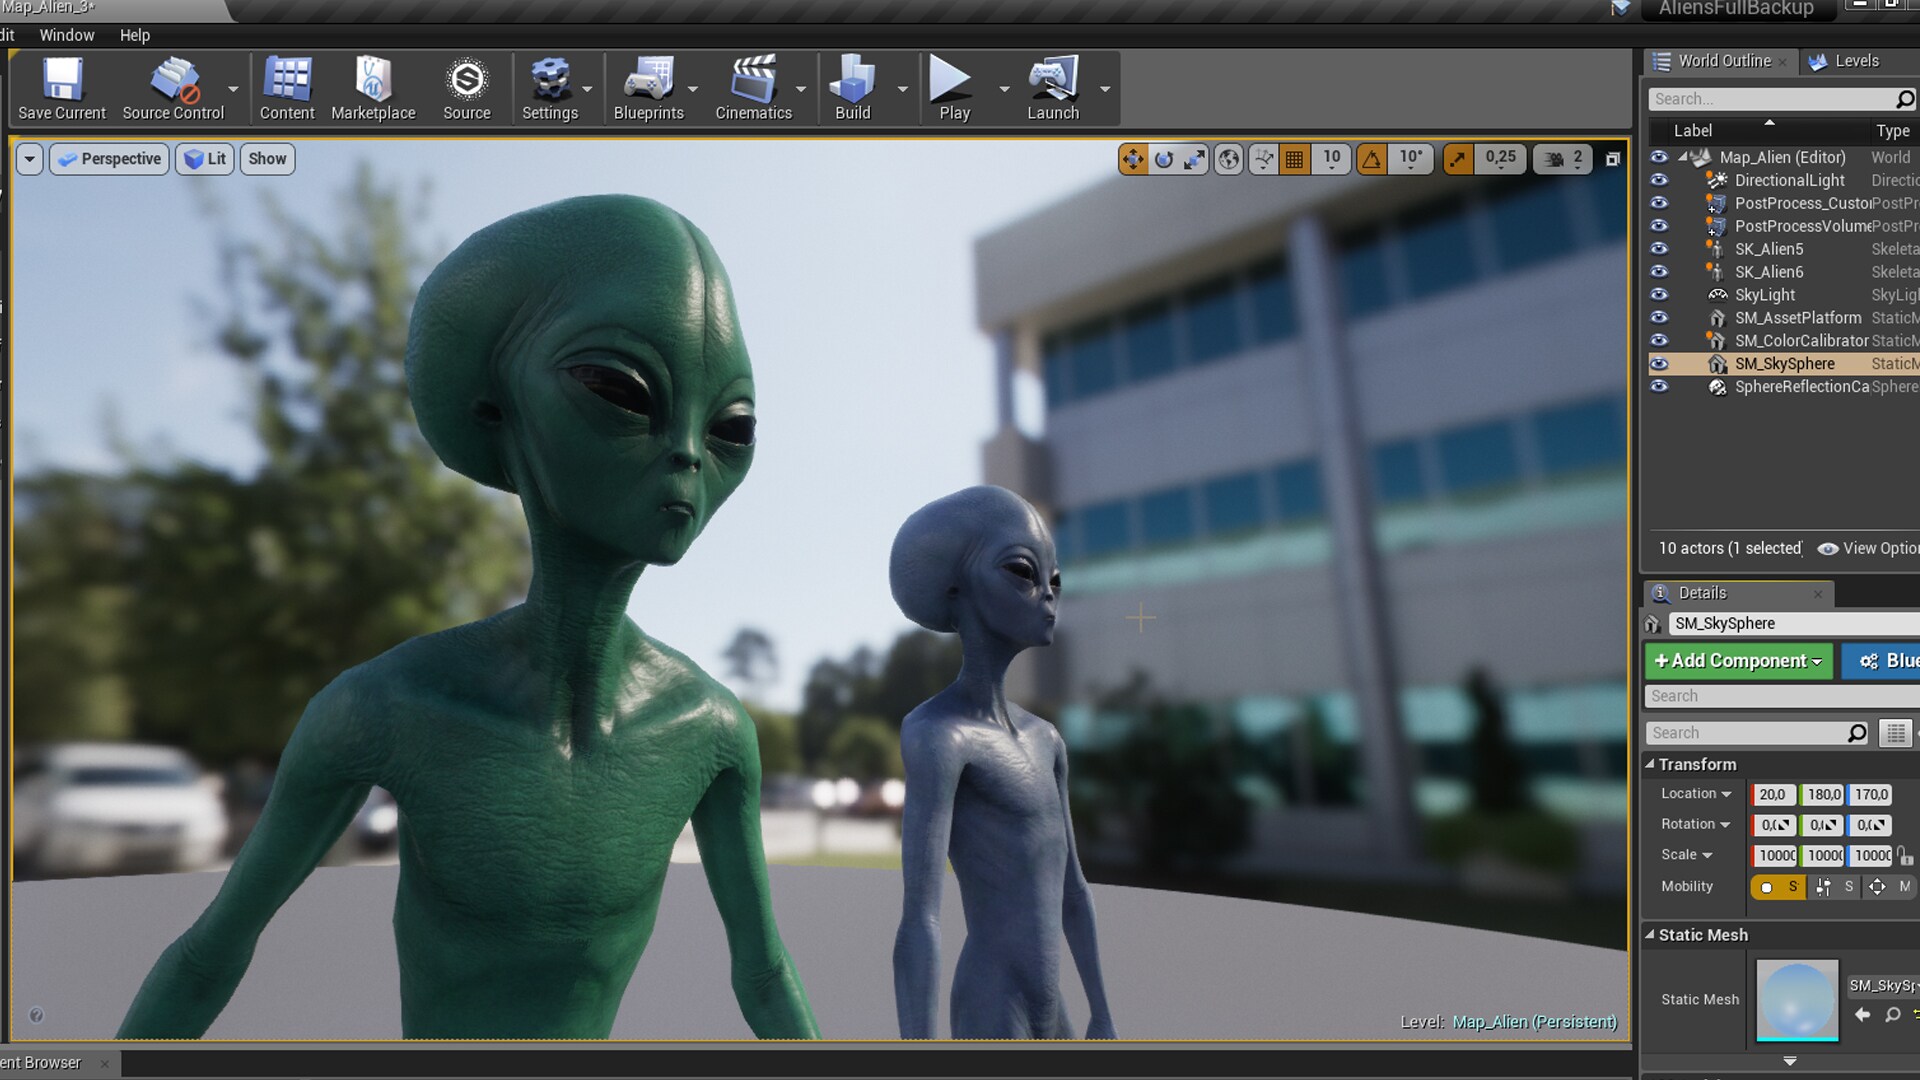Open Content Browser via Content icon
Screen dimensions: 1920x1080
point(287,88)
